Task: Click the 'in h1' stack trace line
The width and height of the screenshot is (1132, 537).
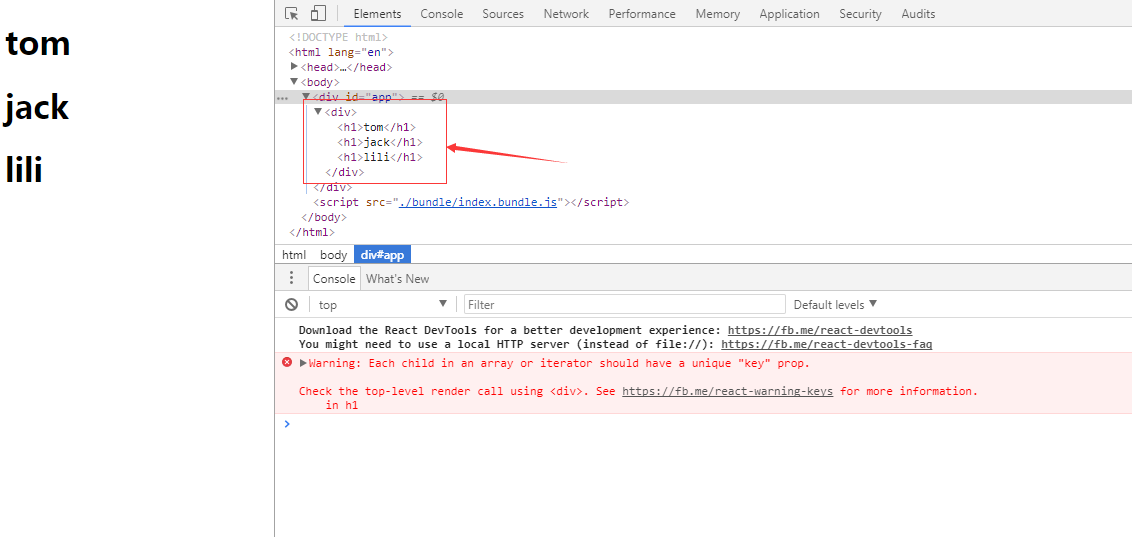Action: (342, 406)
